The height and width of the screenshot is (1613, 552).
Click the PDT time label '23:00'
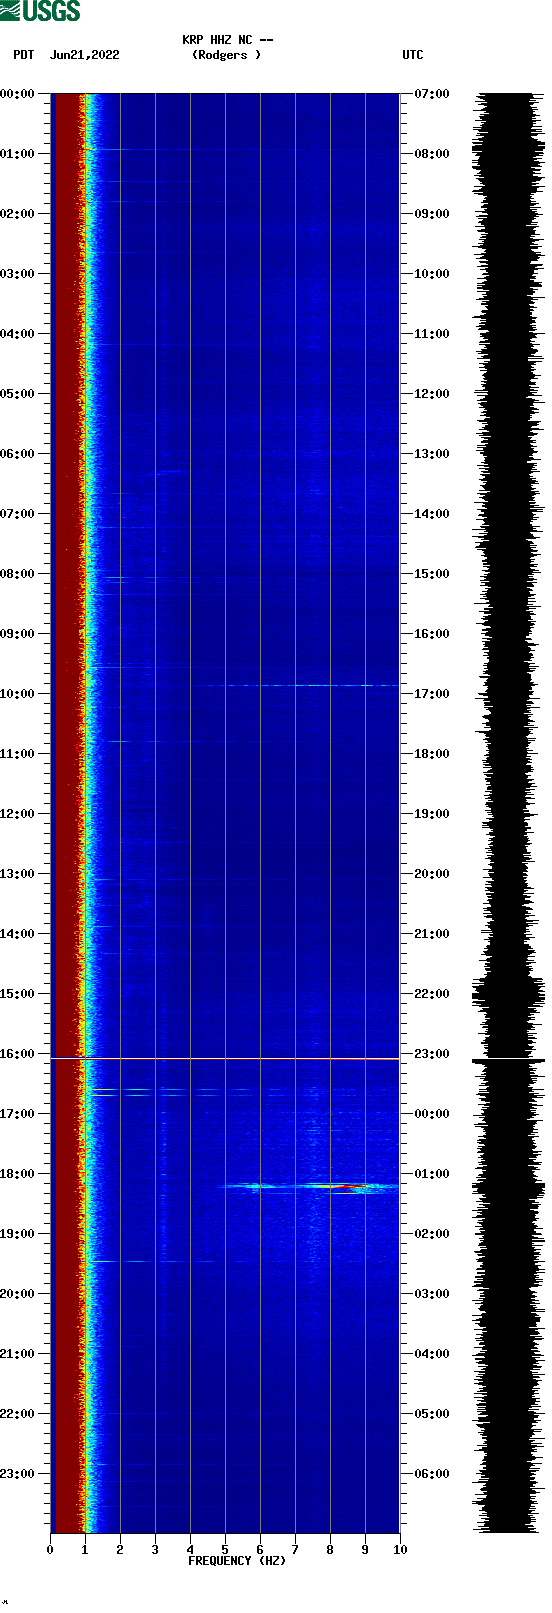[17, 1473]
